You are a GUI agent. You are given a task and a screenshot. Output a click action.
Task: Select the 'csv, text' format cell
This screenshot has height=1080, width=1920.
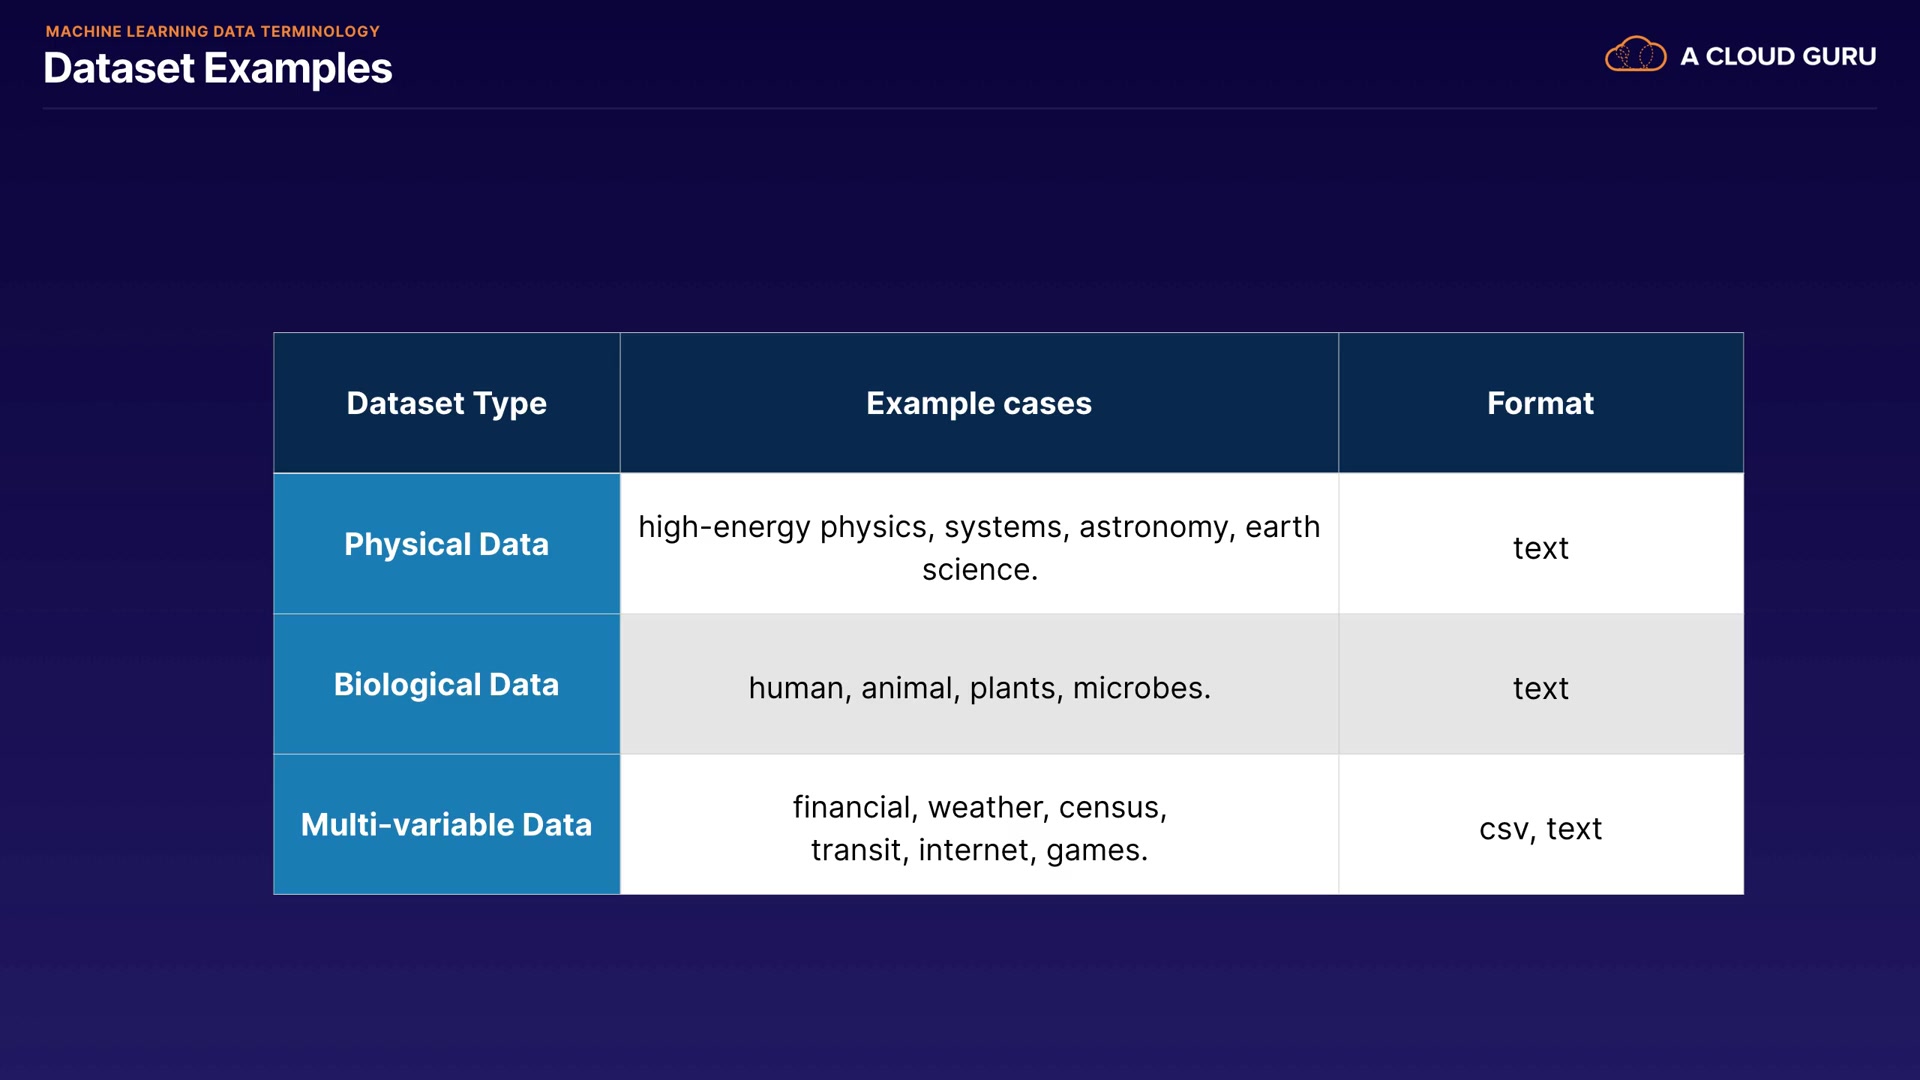1540,828
